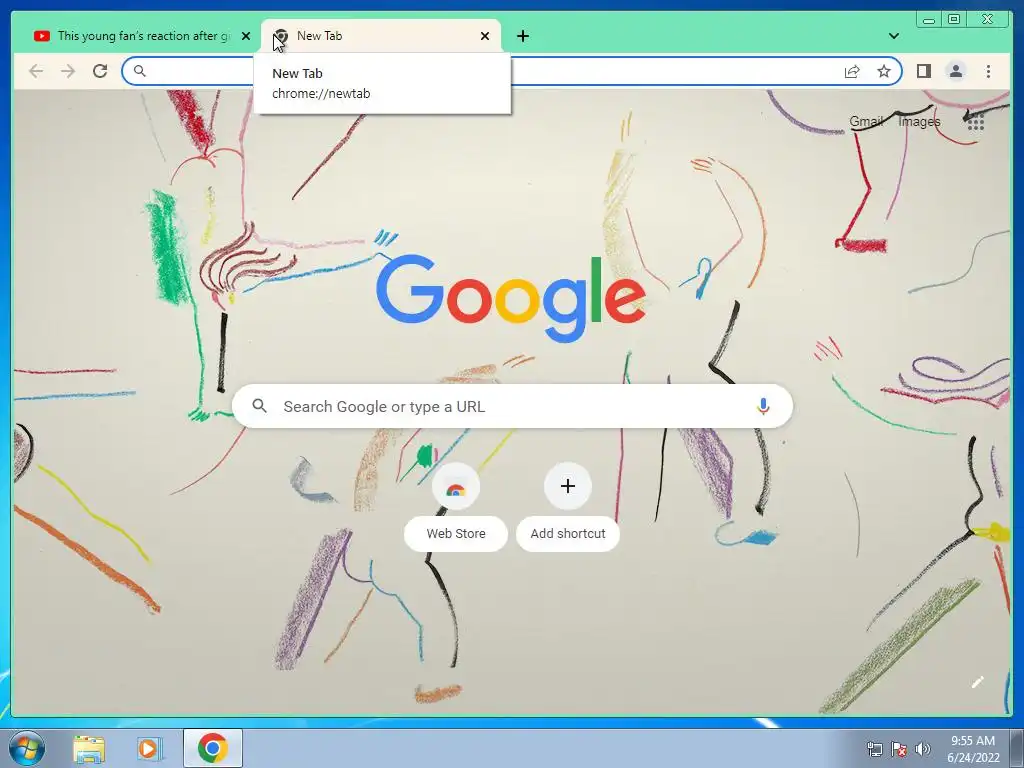The width and height of the screenshot is (1024, 768).
Task: Restore down the Chrome window
Action: pyautogui.click(x=954, y=19)
